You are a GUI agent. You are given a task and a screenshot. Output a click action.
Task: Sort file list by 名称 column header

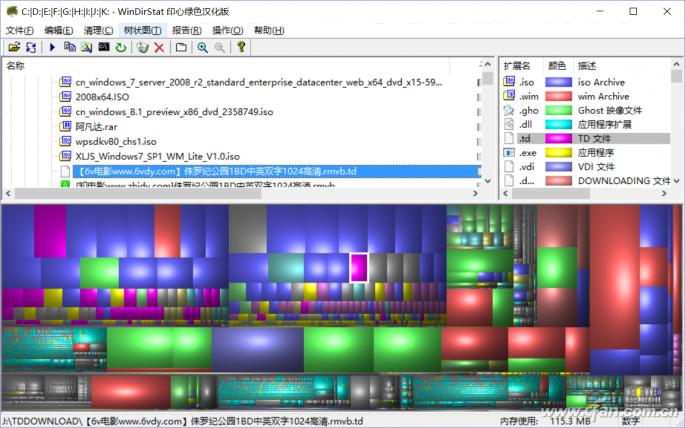tap(15, 66)
